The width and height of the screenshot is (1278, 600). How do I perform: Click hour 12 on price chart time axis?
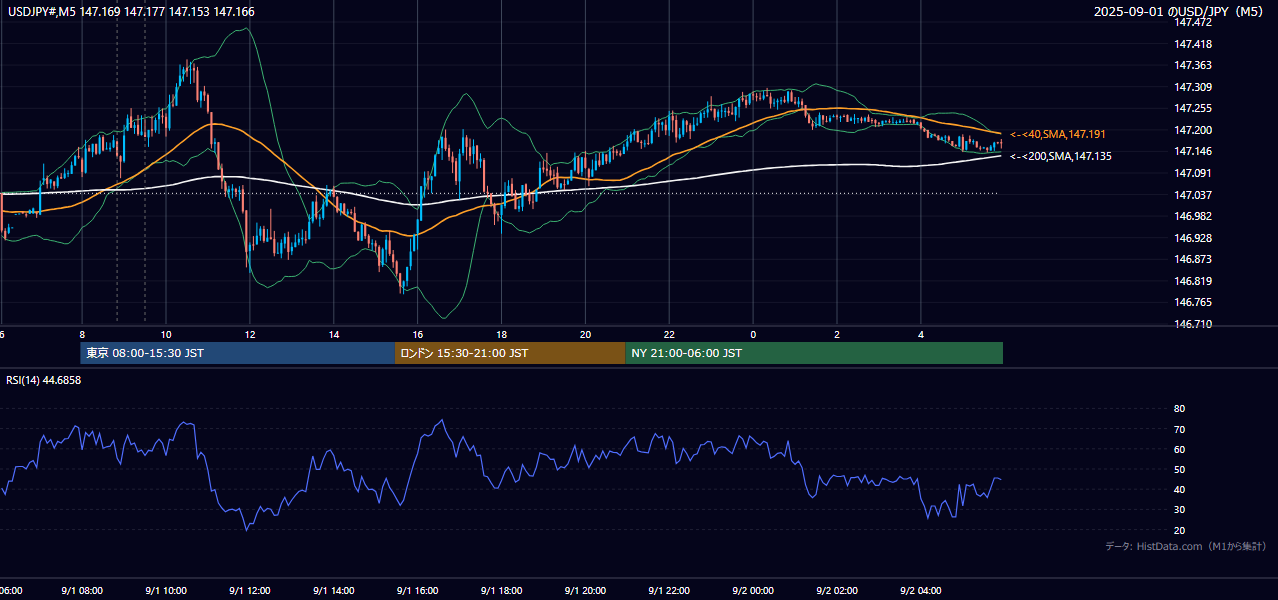[x=250, y=335]
